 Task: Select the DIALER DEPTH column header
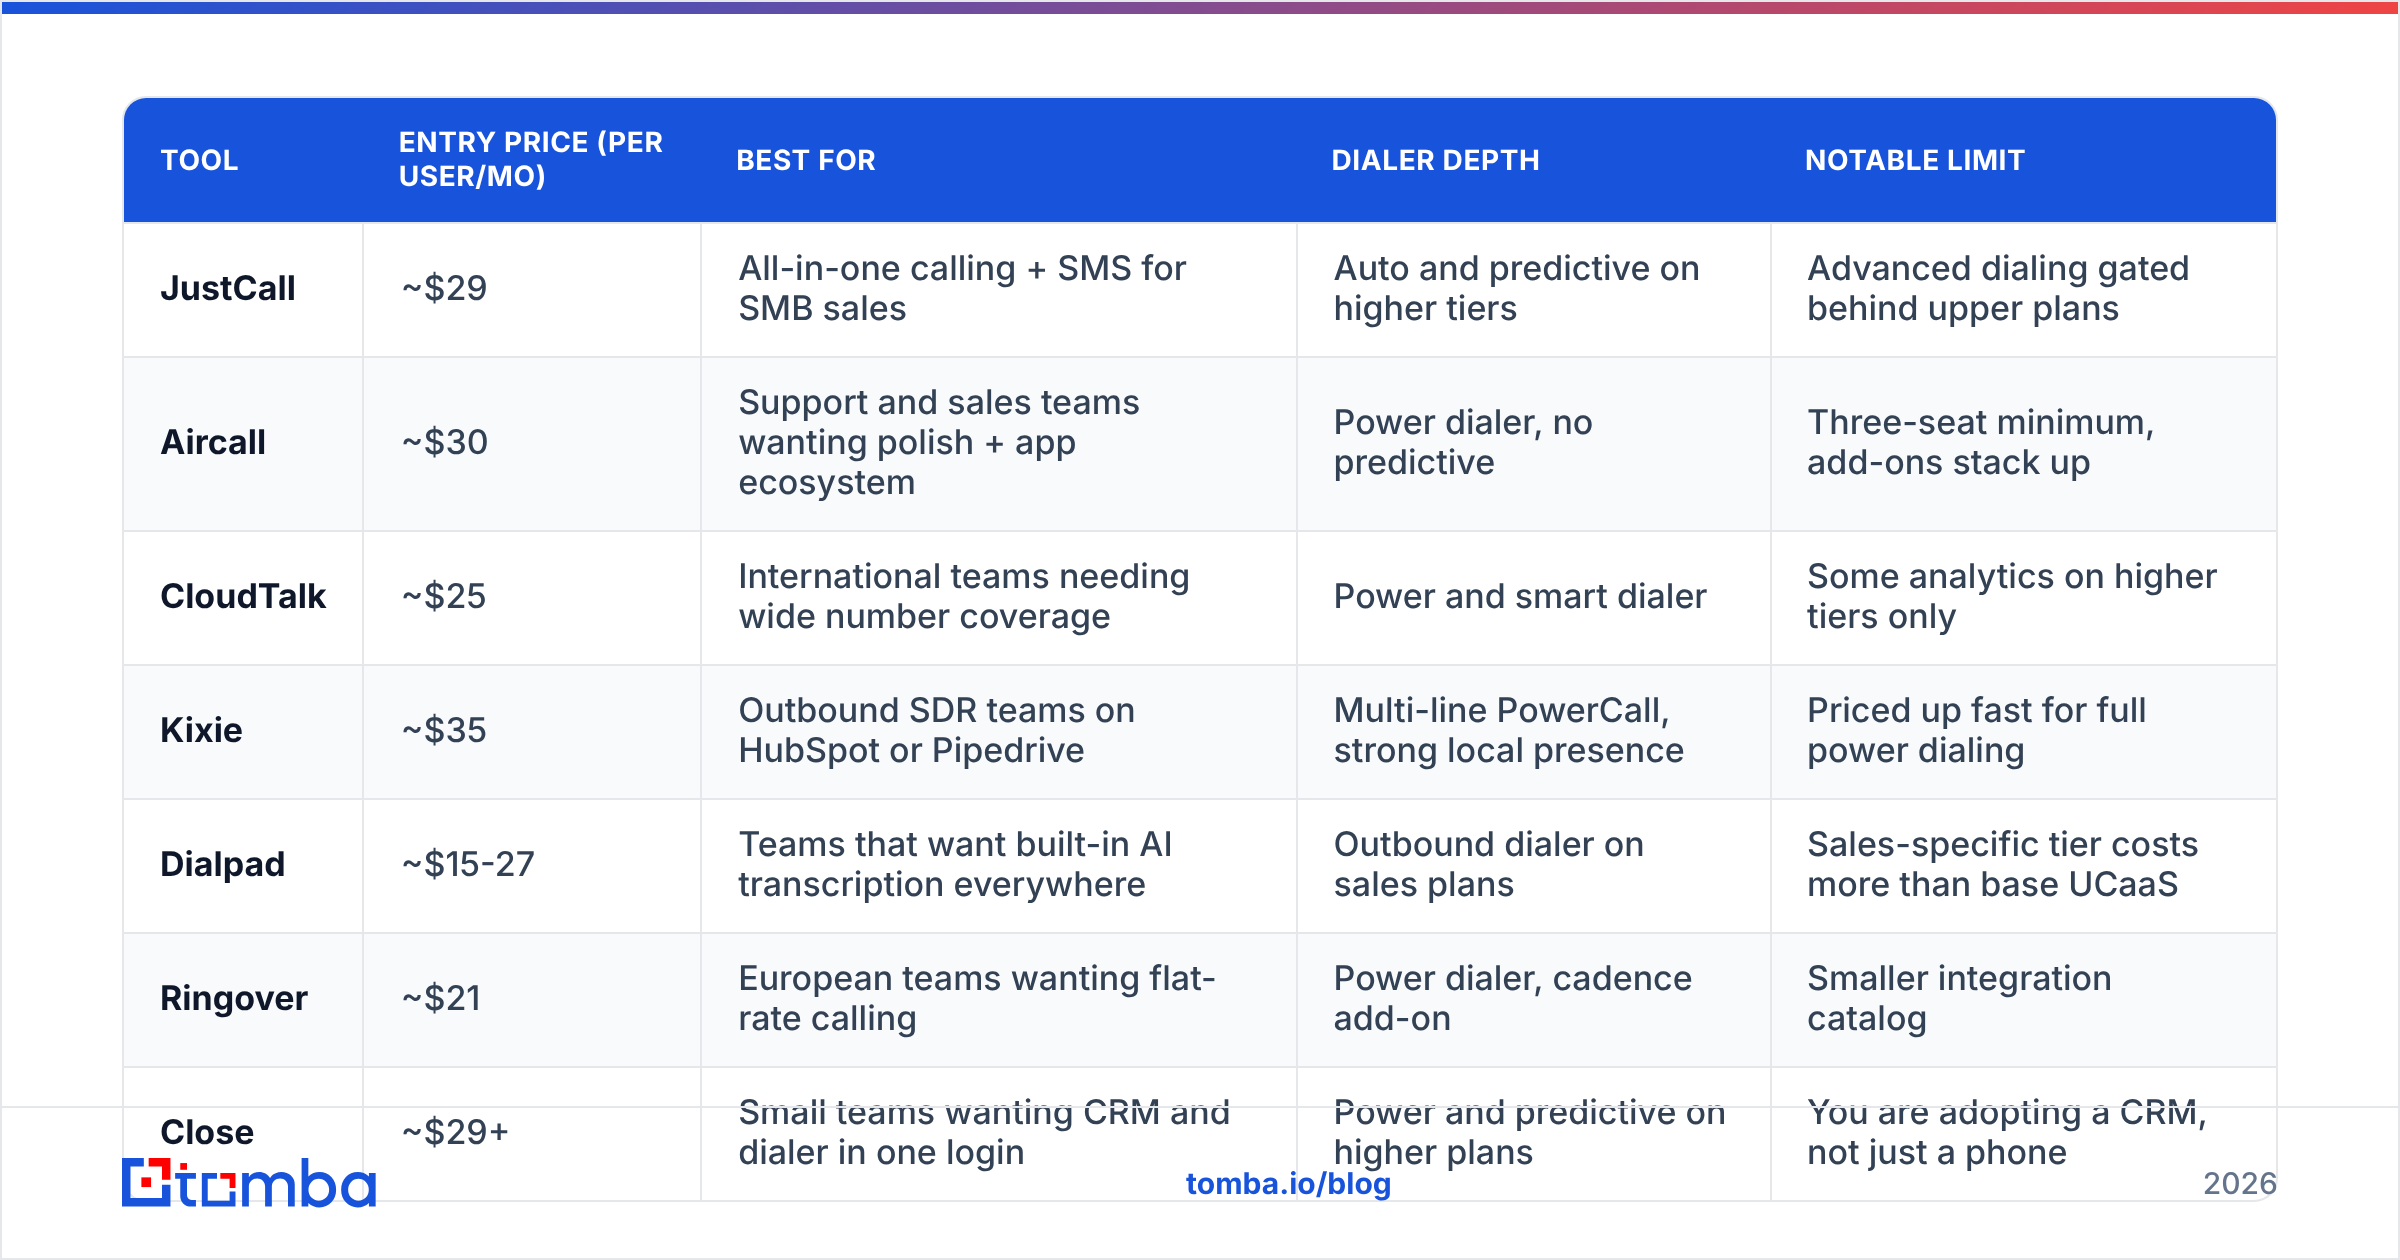coord(1435,160)
